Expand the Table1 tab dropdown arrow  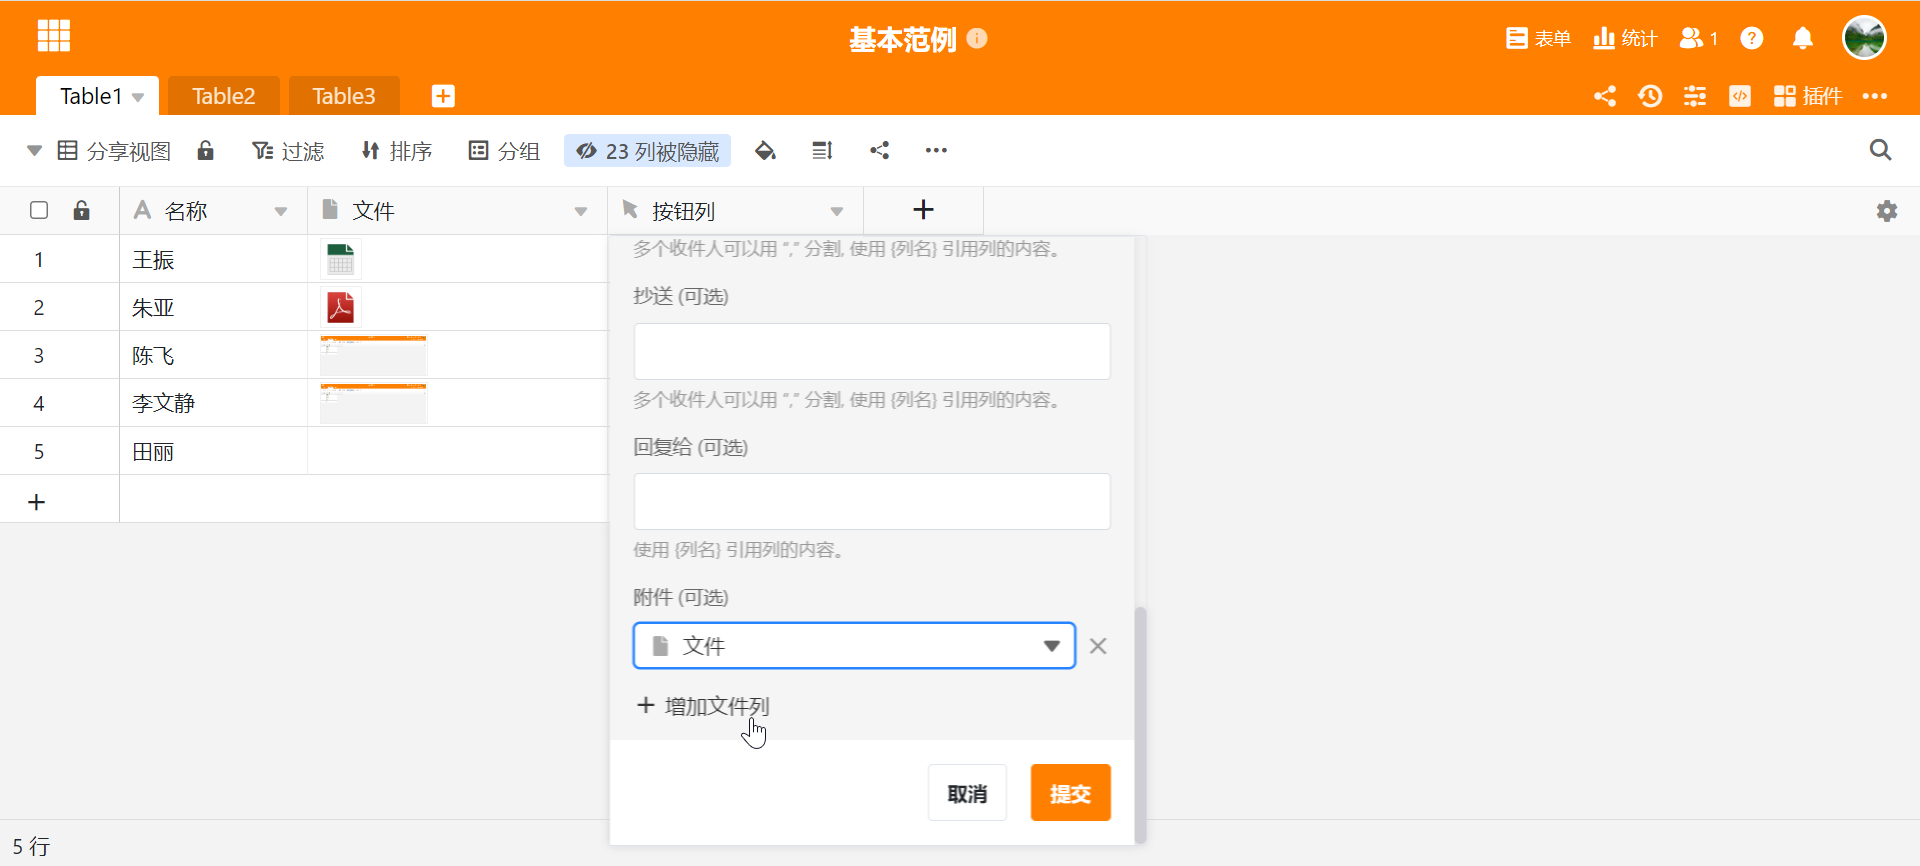tap(138, 97)
